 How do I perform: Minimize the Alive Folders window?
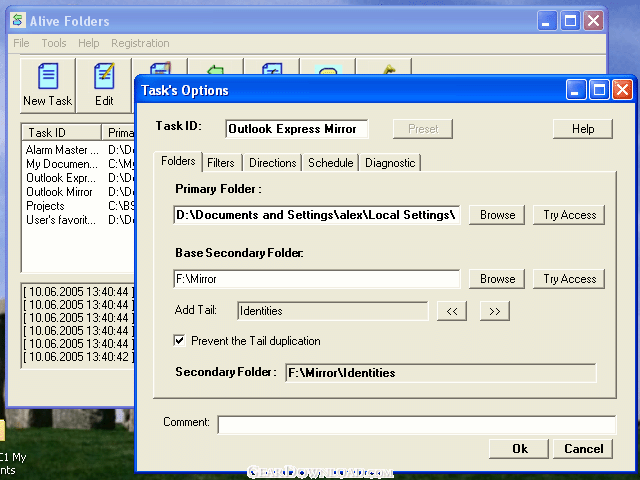click(x=547, y=20)
